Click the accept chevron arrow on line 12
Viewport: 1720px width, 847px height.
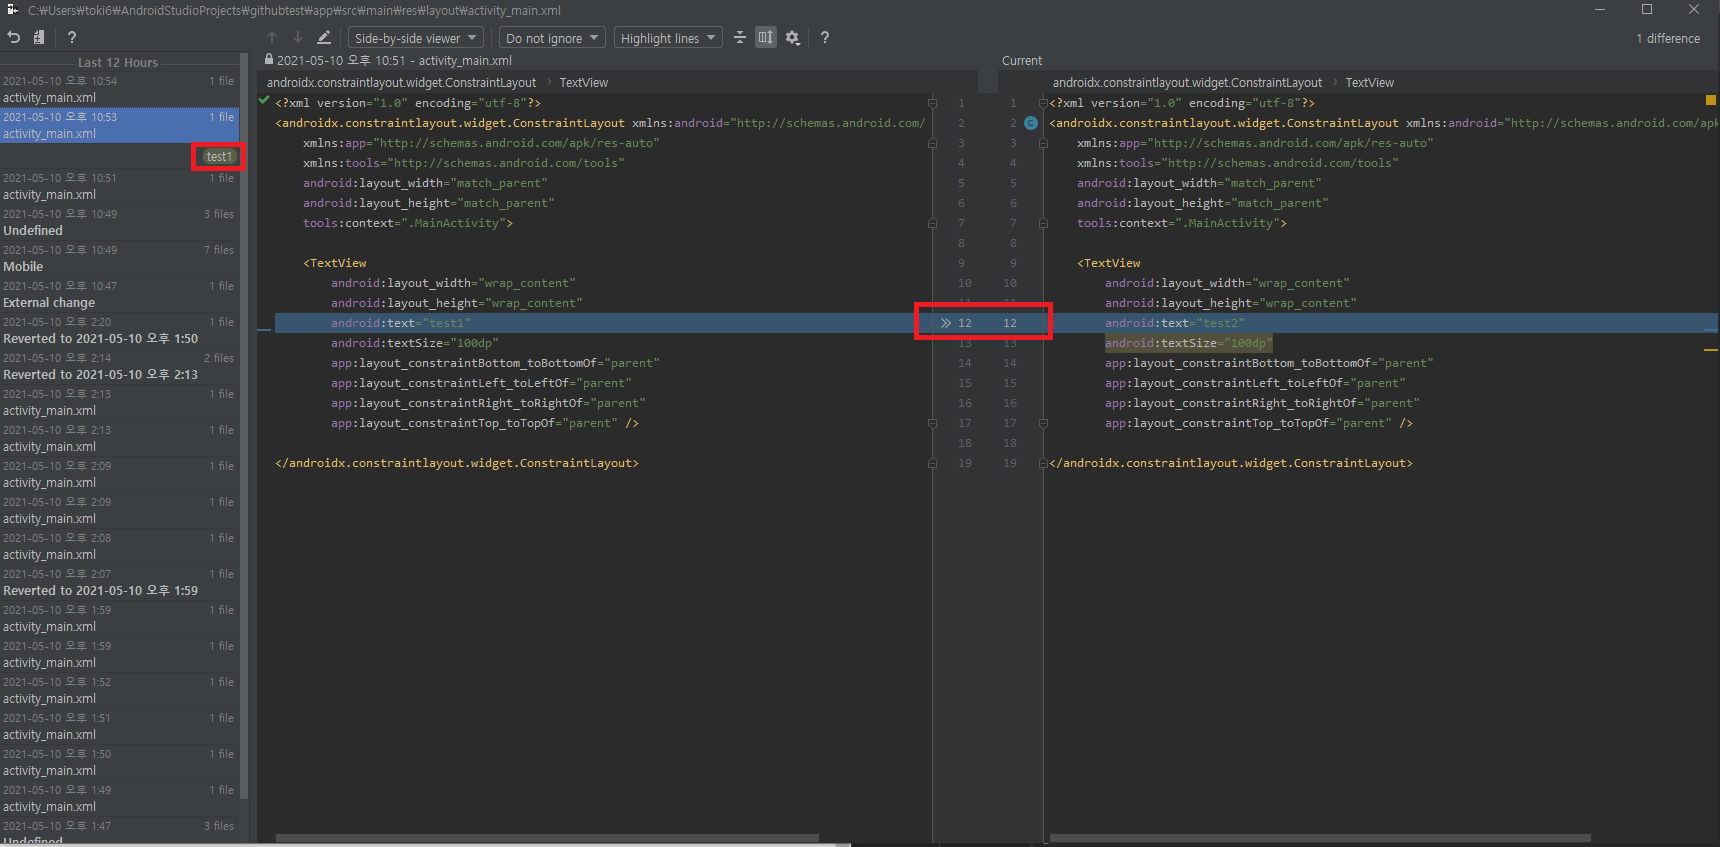(946, 323)
